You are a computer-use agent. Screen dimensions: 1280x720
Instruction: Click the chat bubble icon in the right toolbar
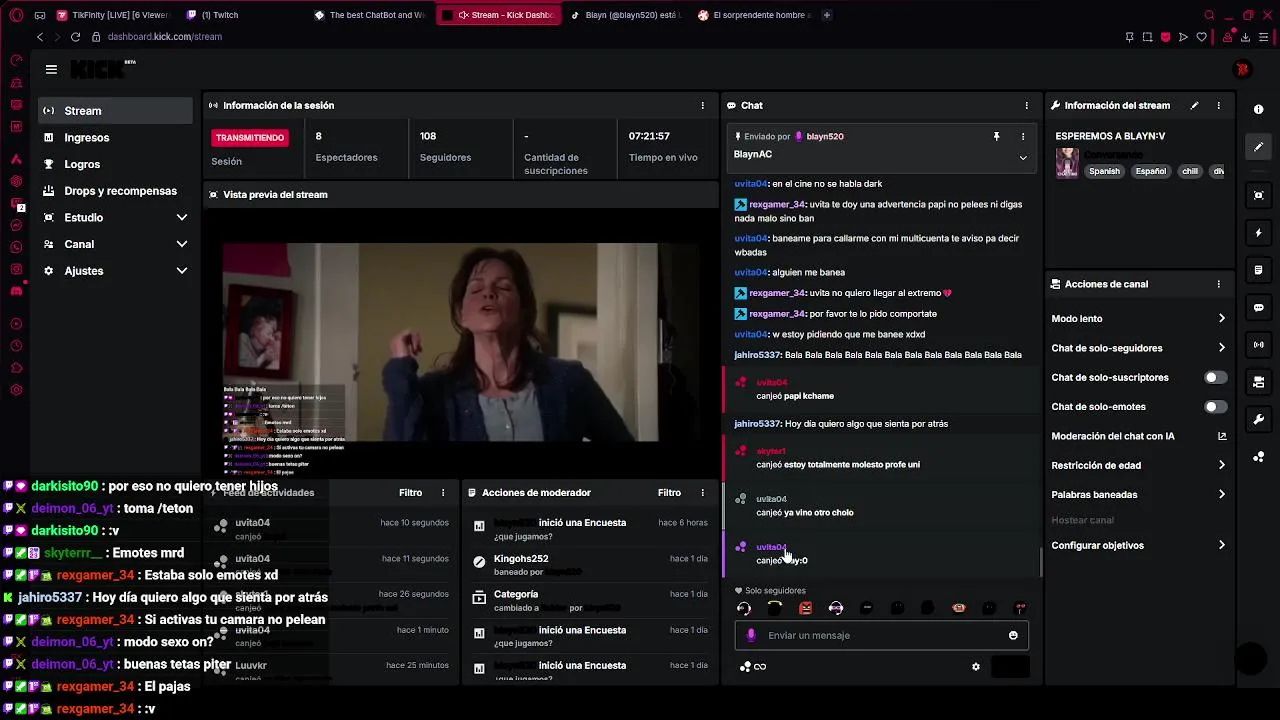click(x=1259, y=307)
